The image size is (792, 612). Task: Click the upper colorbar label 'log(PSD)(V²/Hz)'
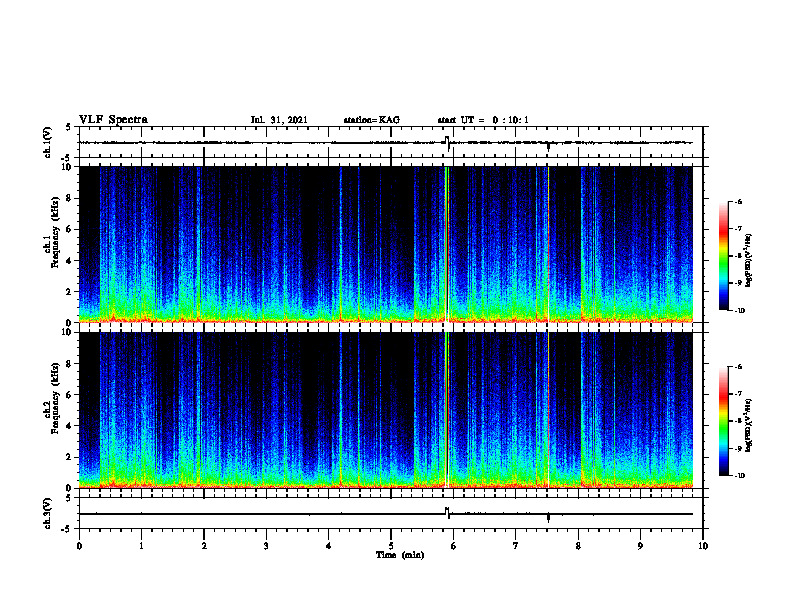tap(749, 261)
